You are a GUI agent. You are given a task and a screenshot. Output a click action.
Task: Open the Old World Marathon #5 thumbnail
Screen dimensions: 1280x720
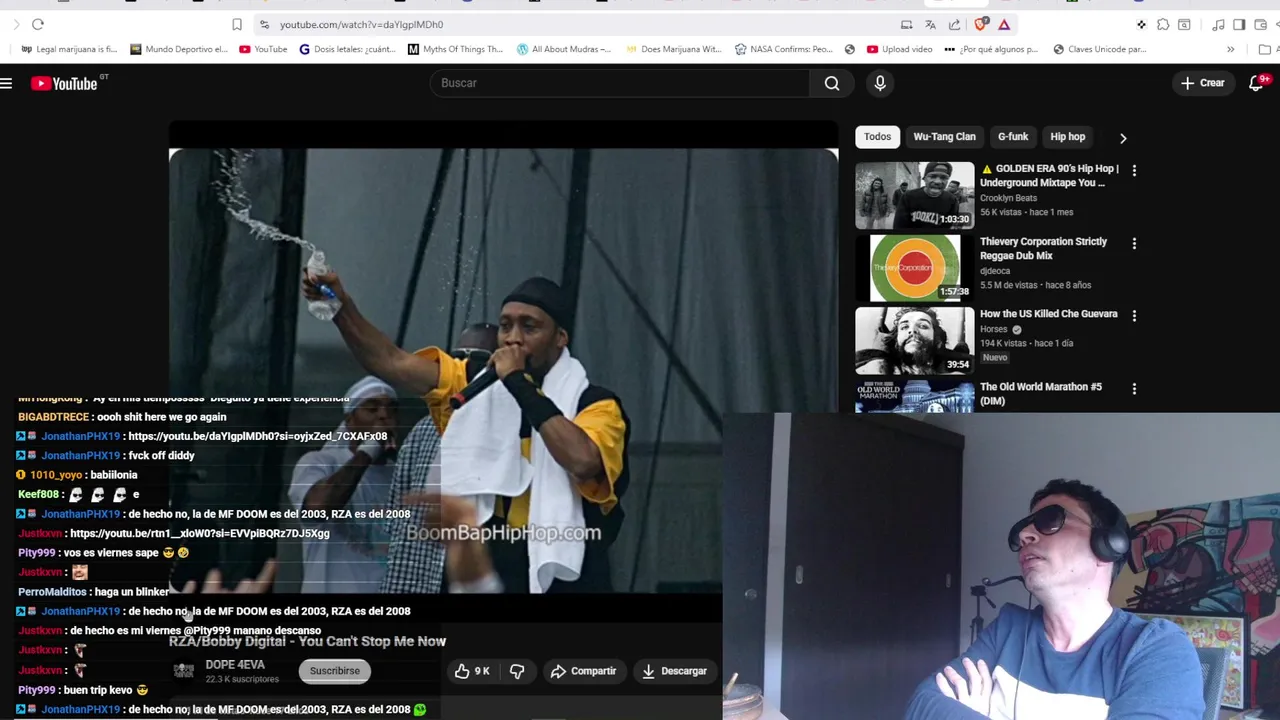point(914,396)
